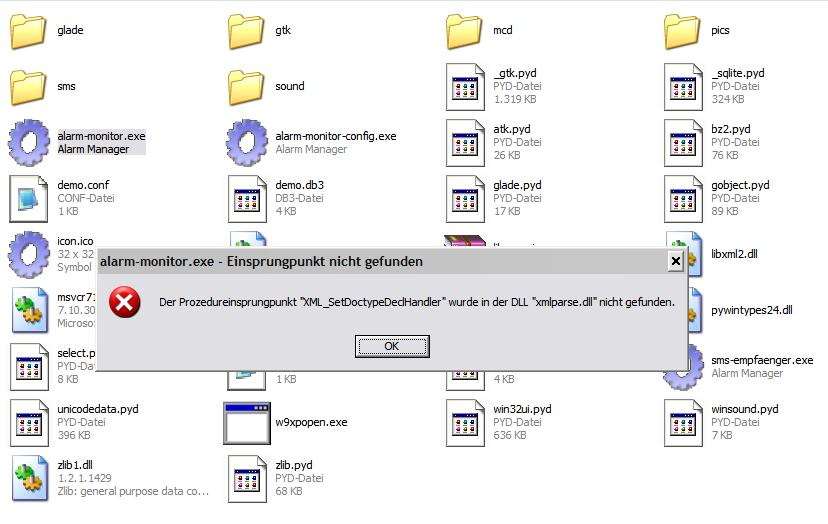Select the gtk folder icon

coord(246,31)
